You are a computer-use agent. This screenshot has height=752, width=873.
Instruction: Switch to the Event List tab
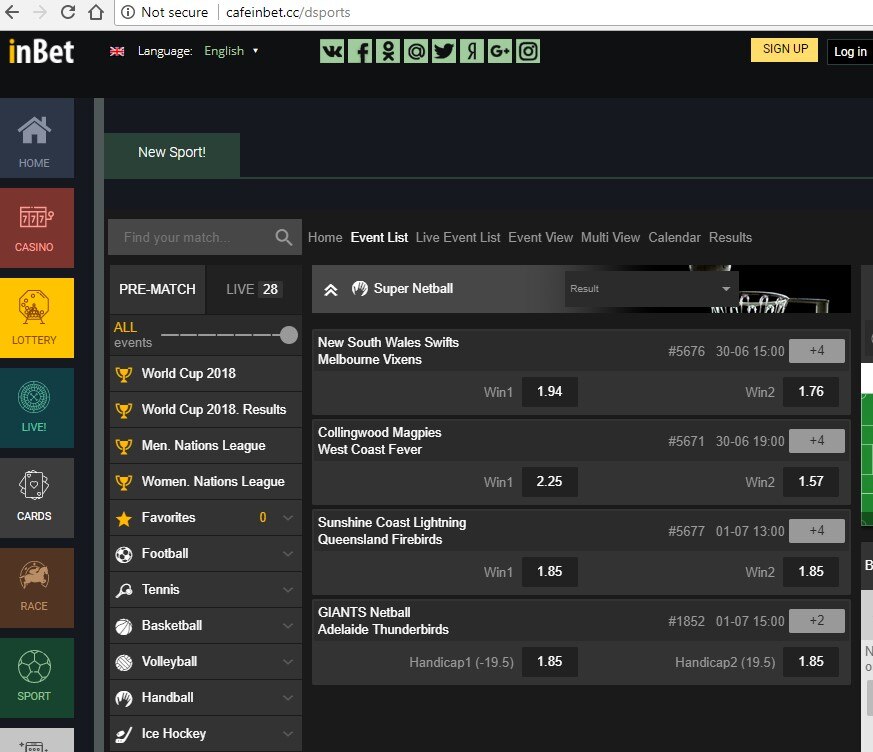pyautogui.click(x=379, y=237)
